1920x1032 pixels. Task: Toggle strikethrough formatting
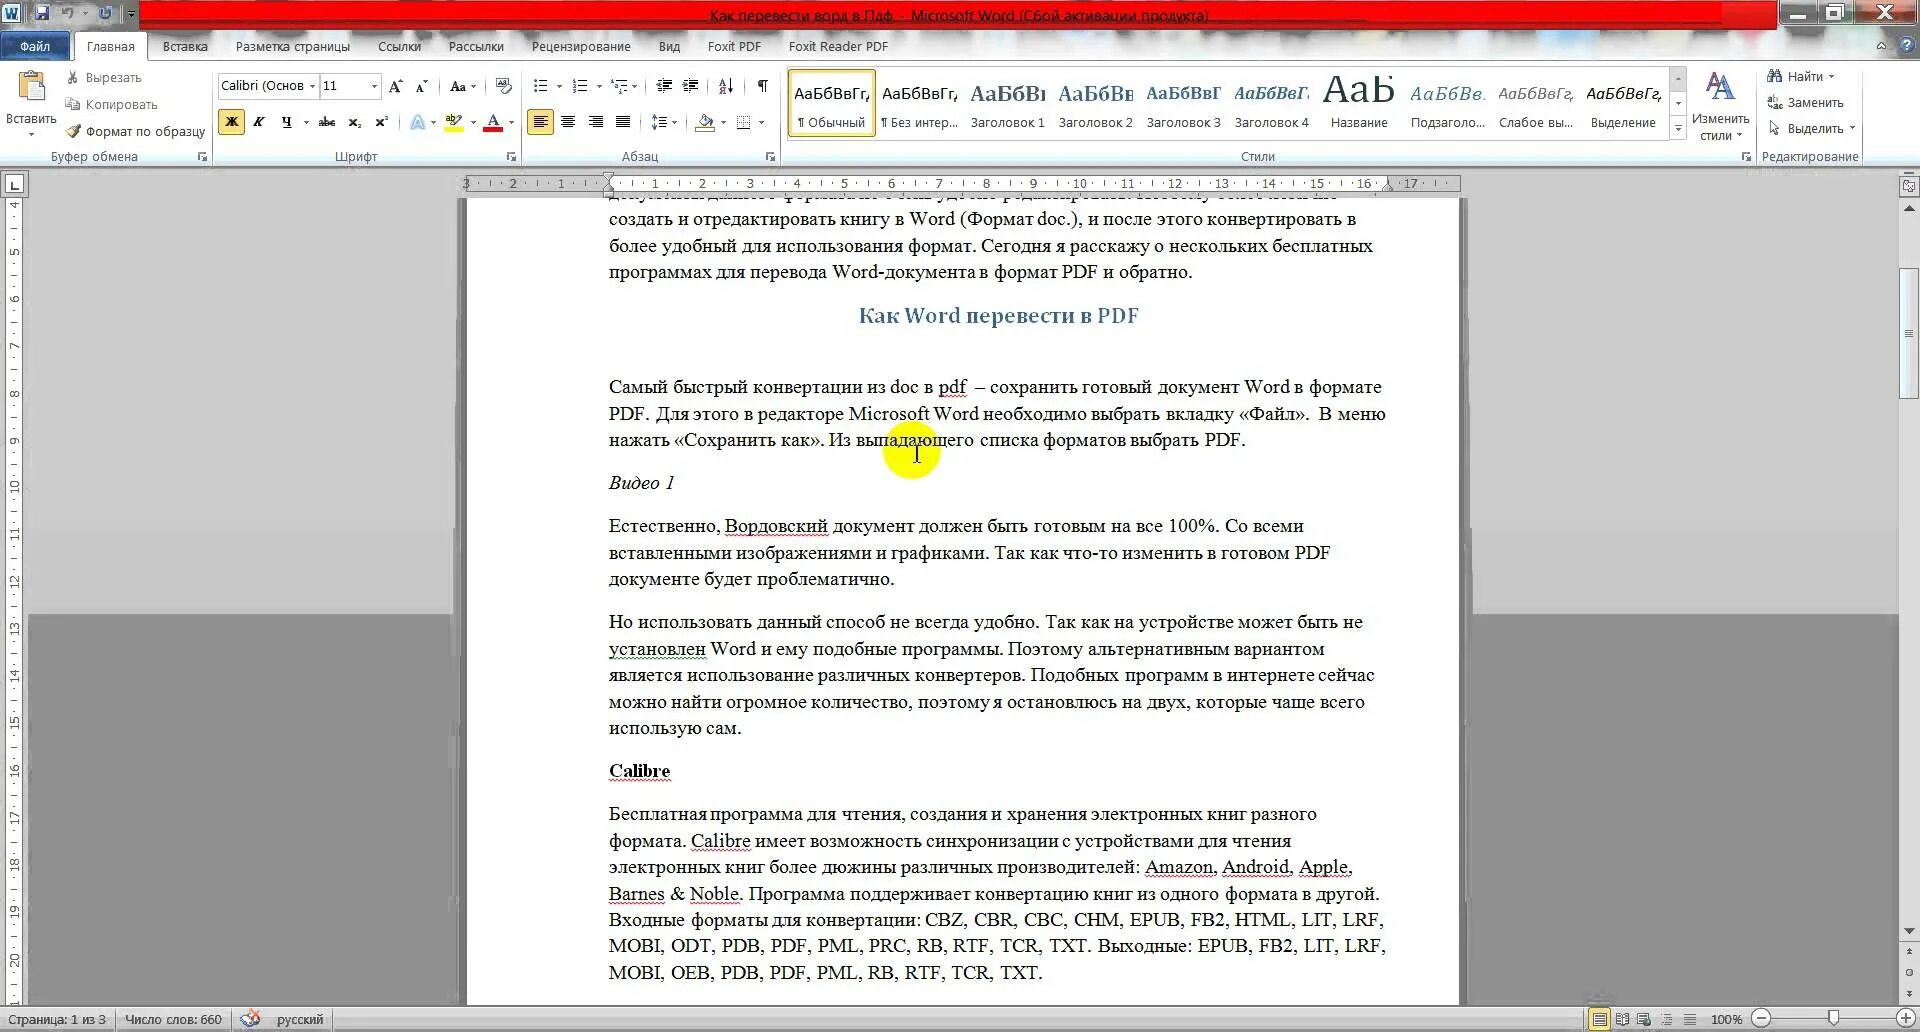[x=327, y=122]
